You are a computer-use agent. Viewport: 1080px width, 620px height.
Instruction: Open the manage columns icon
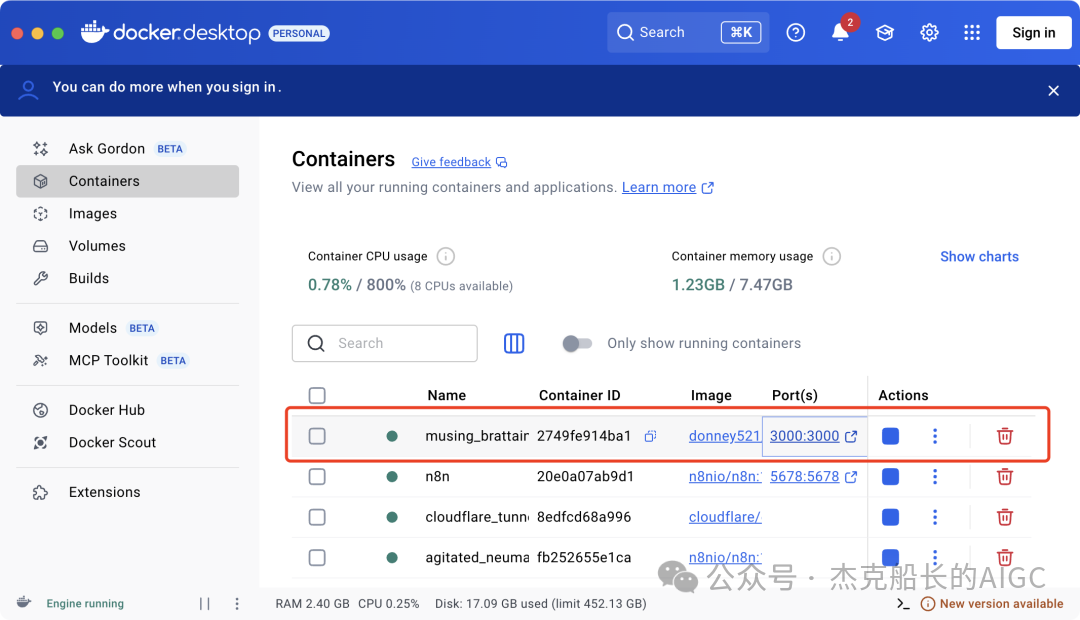[514, 343]
